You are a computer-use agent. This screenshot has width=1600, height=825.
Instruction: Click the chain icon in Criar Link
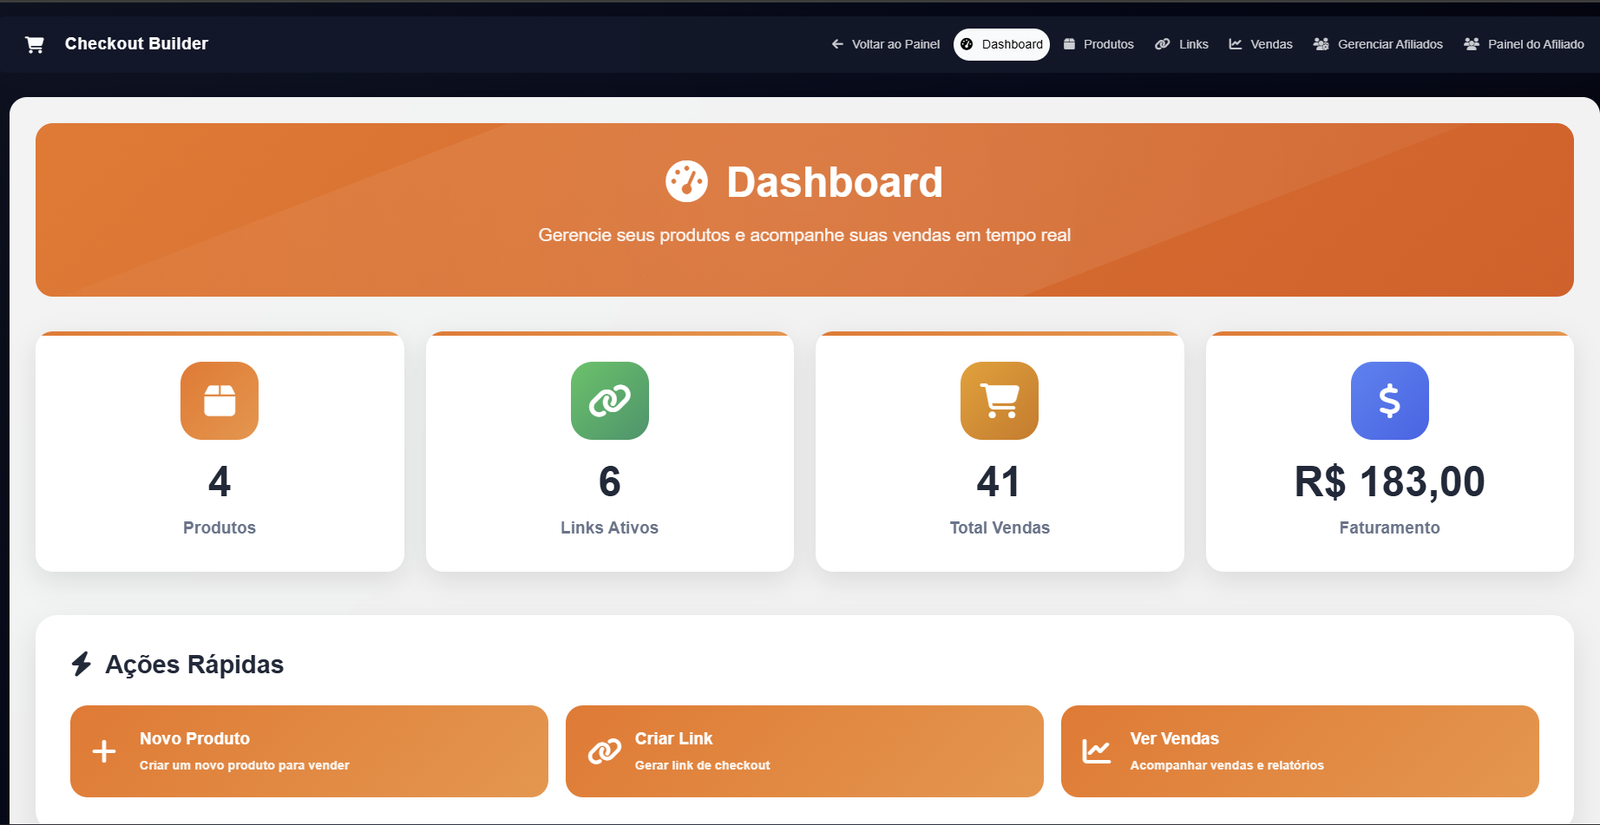coord(604,752)
